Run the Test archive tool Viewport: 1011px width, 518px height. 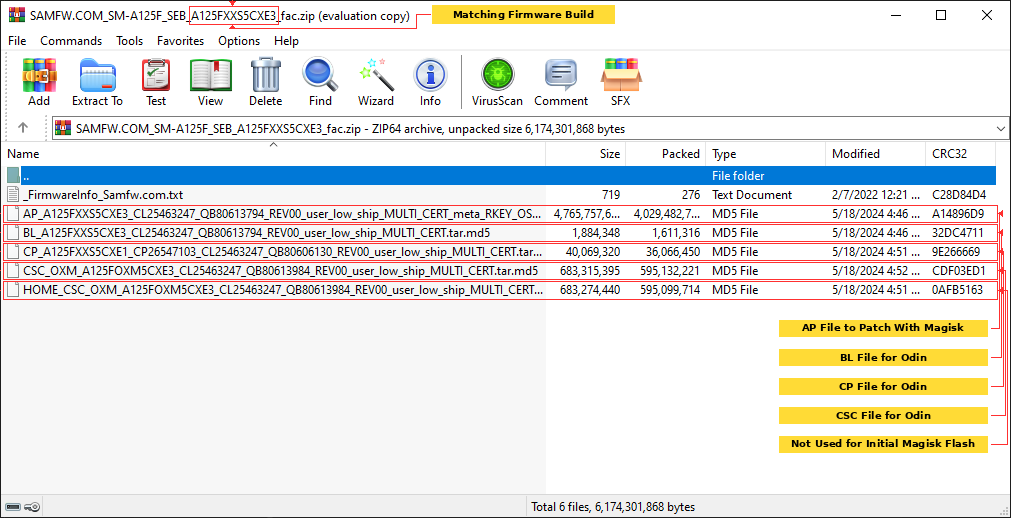[x=156, y=83]
